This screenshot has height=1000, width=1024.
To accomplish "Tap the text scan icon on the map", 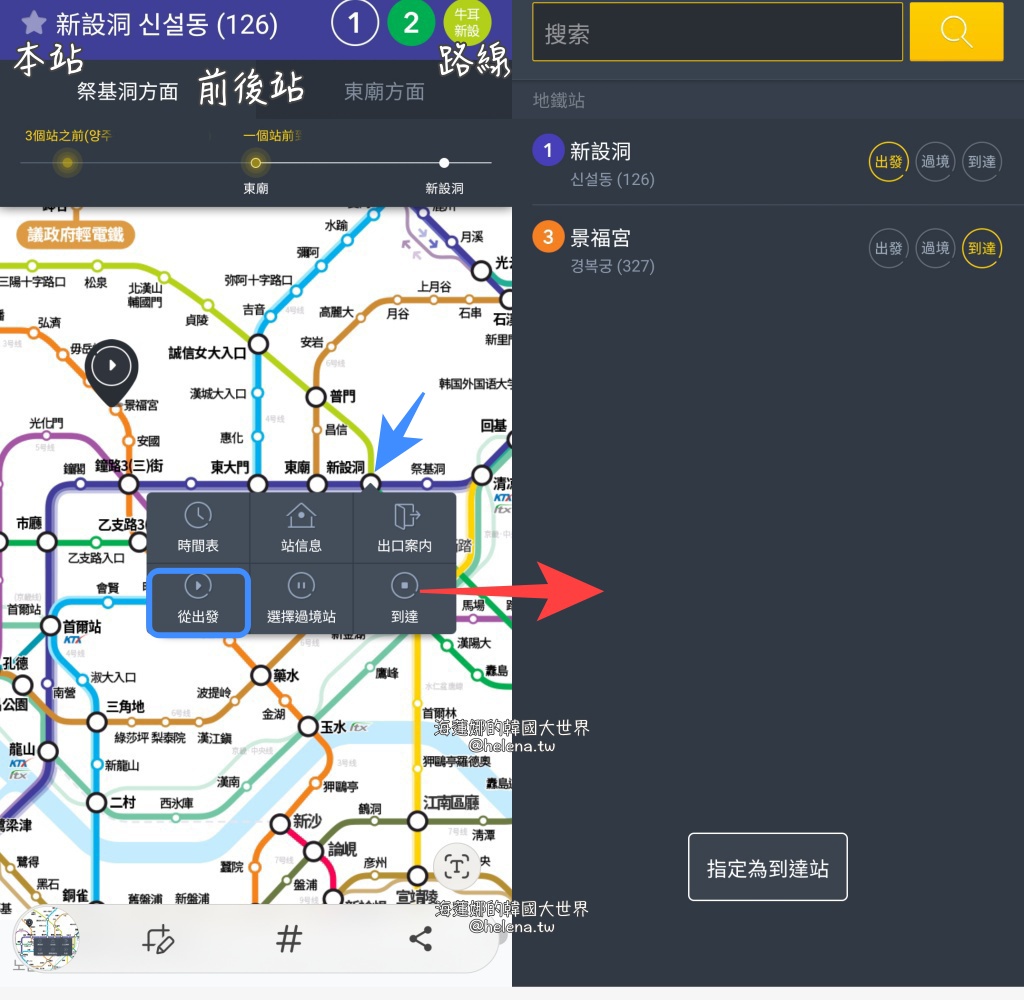I will (457, 867).
